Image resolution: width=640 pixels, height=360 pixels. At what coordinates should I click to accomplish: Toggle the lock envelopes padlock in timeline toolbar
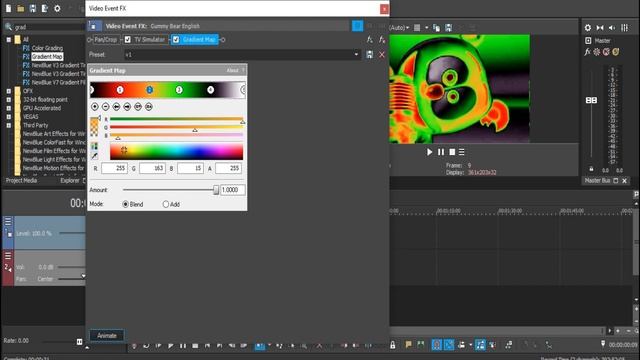(393, 345)
